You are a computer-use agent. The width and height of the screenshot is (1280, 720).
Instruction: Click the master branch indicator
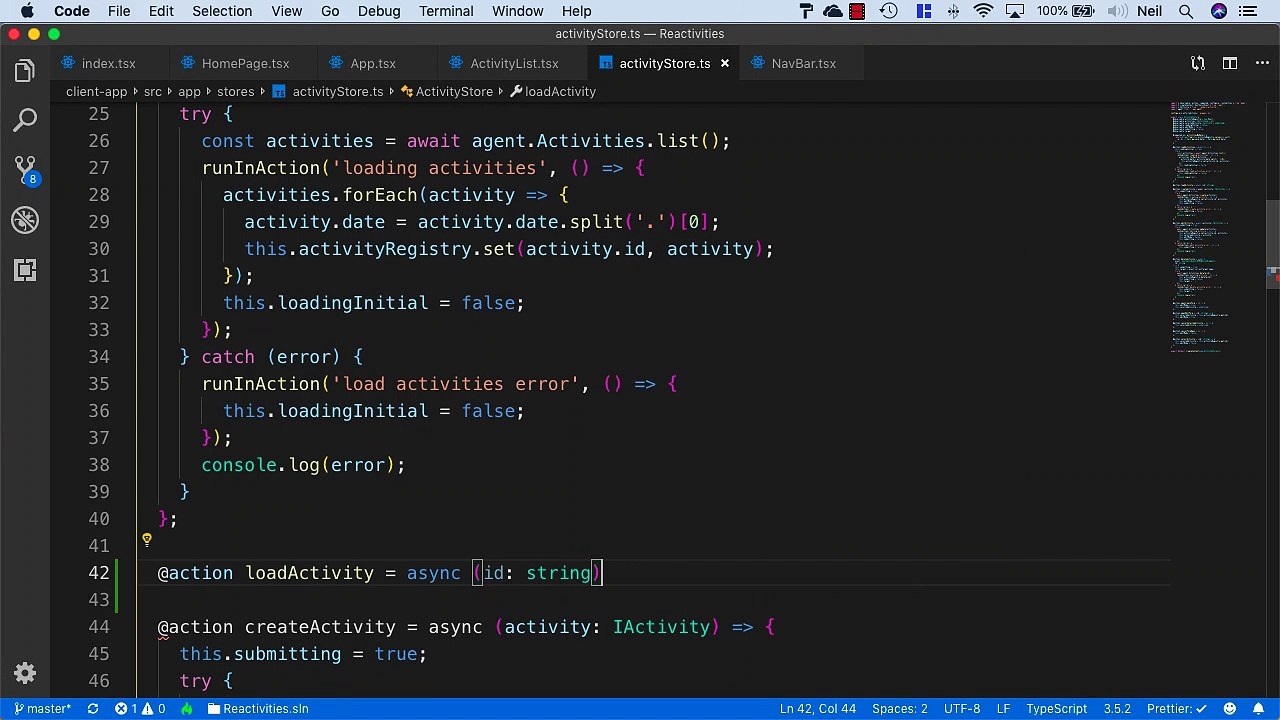[41, 708]
